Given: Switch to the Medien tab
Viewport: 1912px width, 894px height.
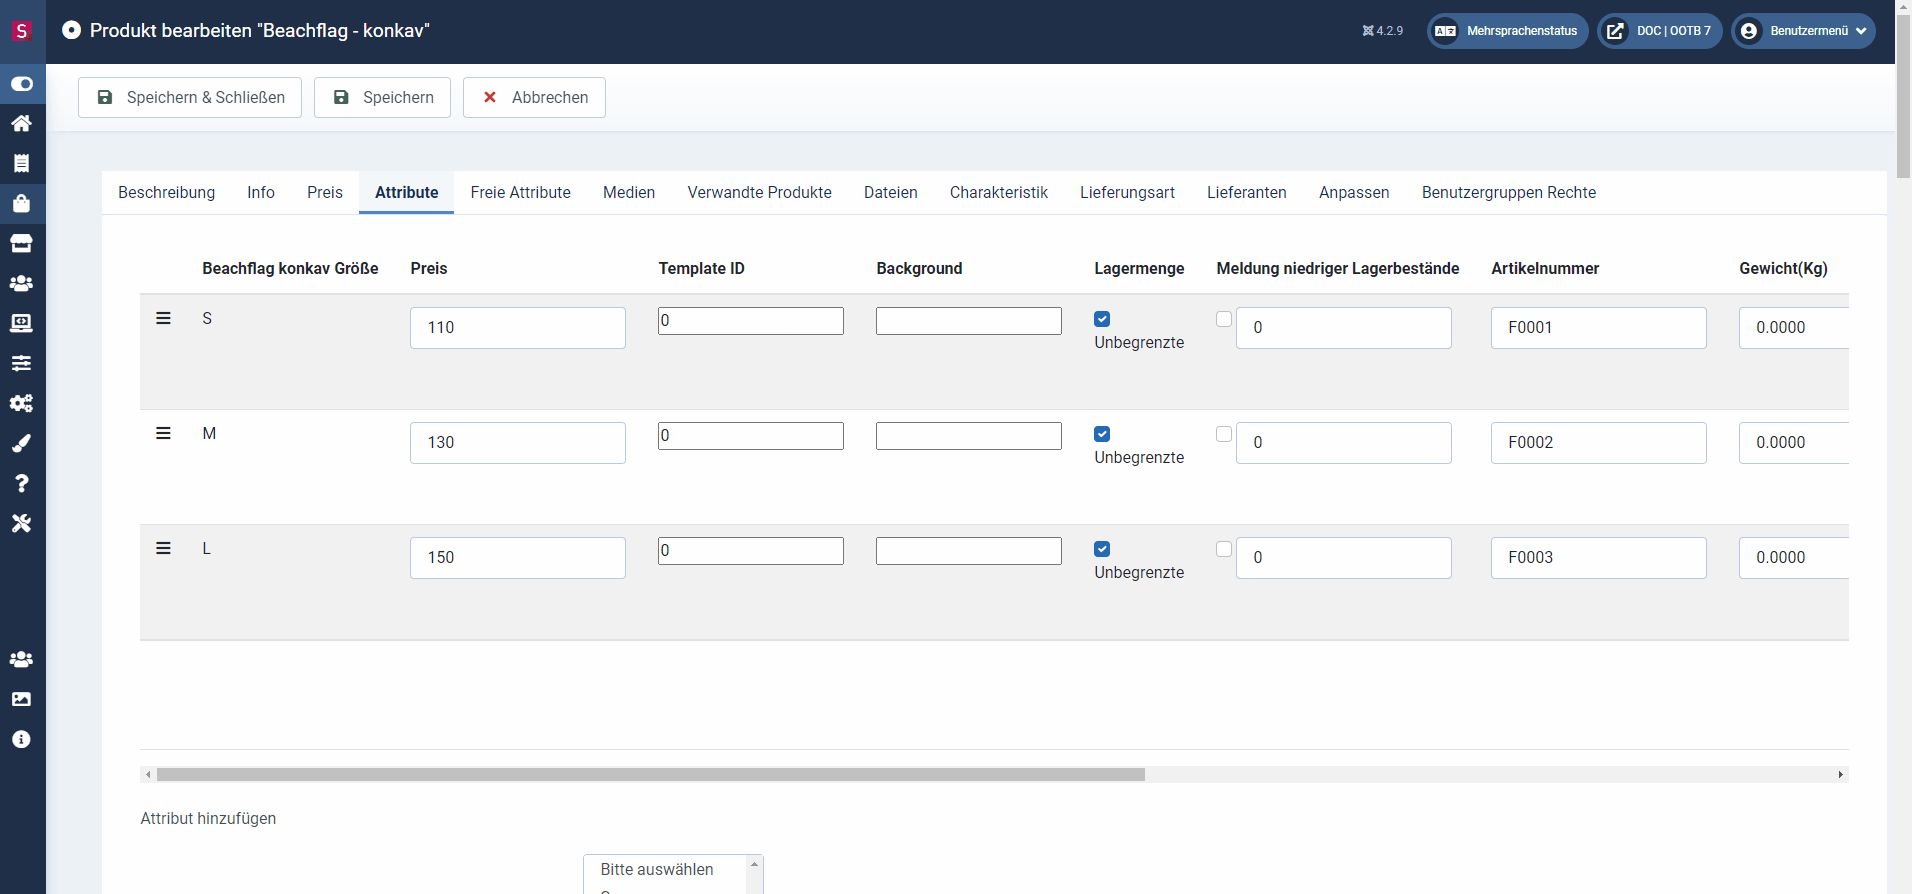Looking at the screenshot, I should point(629,192).
